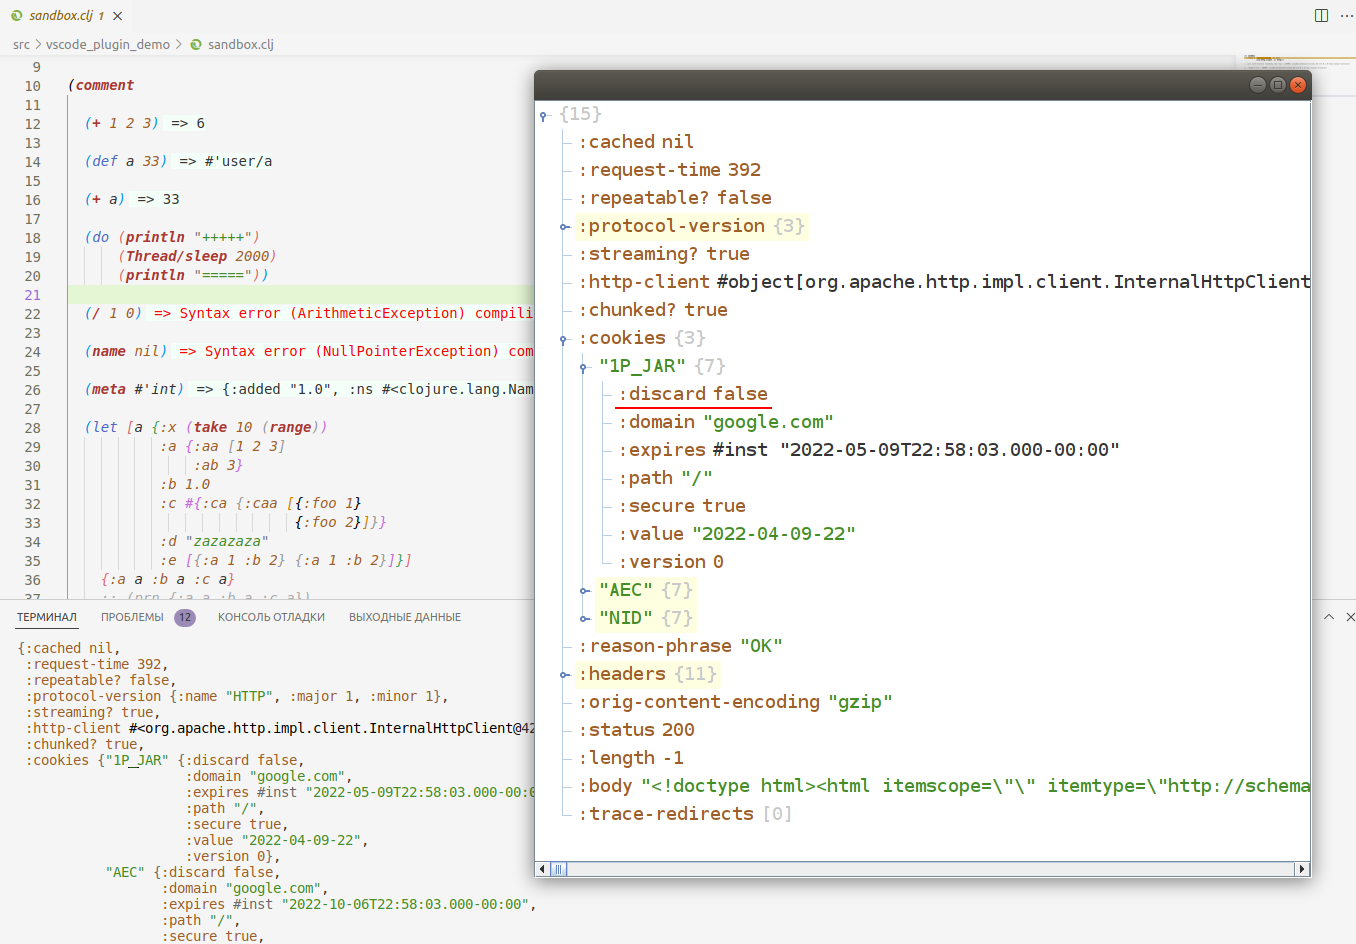Click the inspector scrollbar right arrow
Viewport: 1356px width, 944px height.
pos(1302,869)
